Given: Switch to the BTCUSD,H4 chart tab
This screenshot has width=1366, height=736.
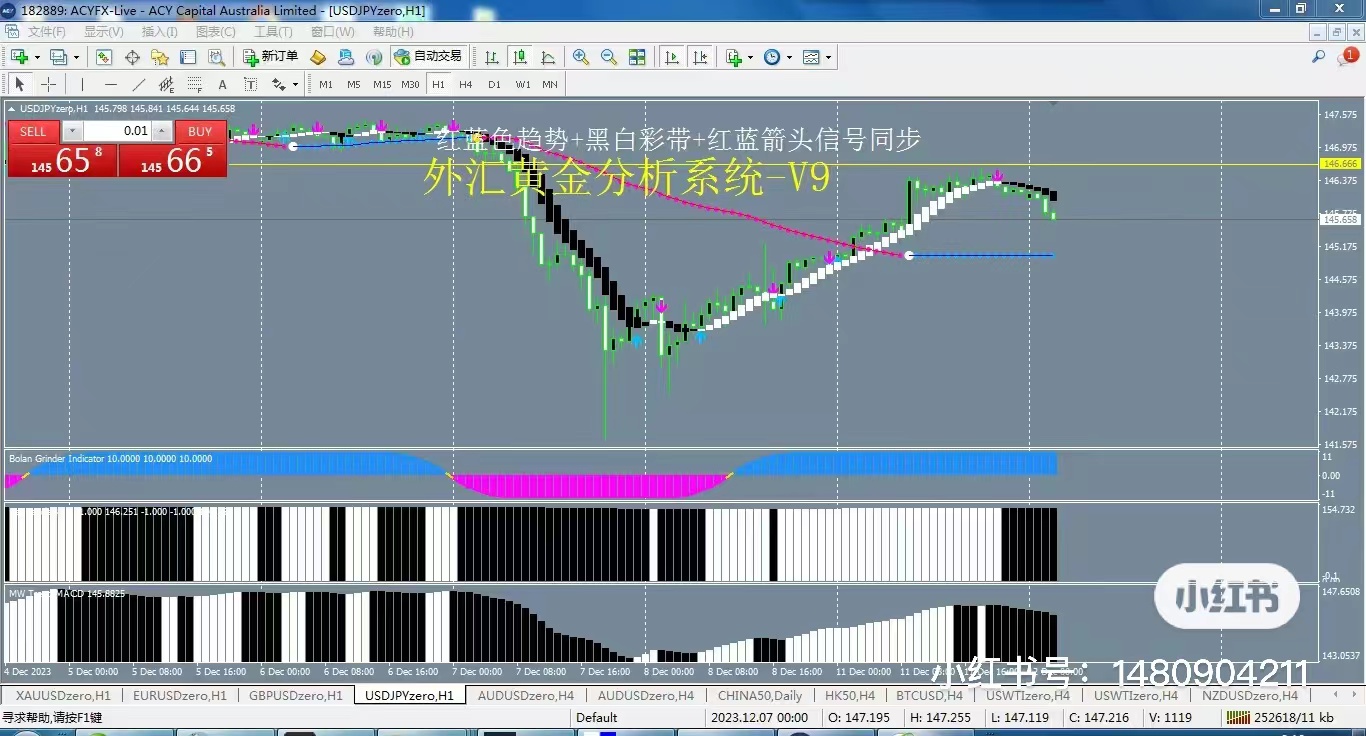Looking at the screenshot, I should [x=929, y=695].
